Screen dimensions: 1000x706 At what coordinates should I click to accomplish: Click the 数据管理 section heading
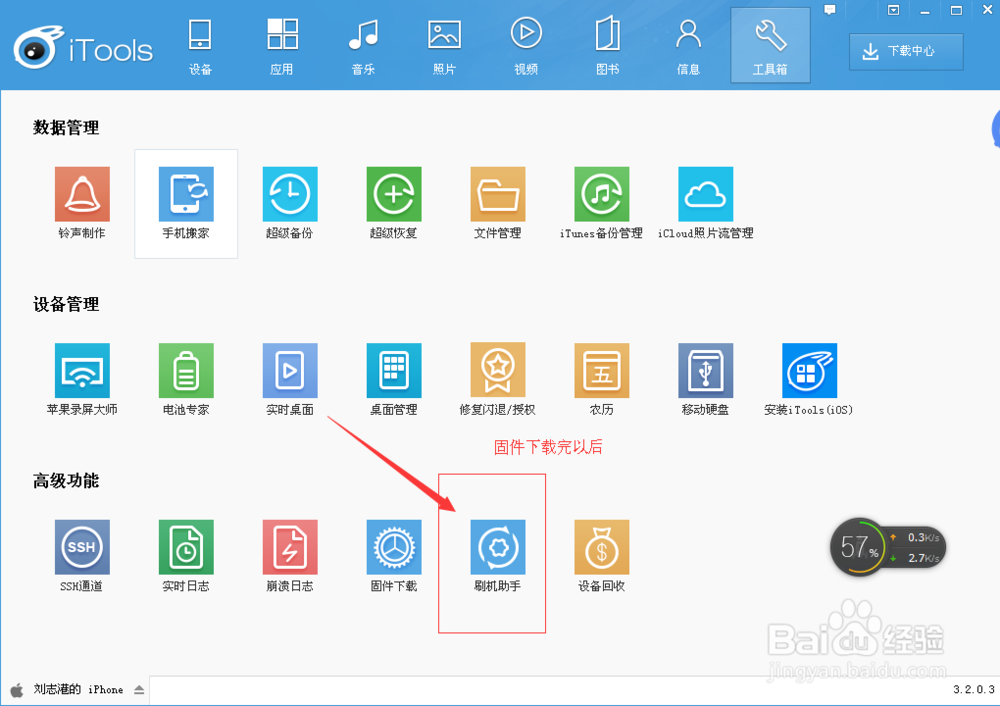(66, 128)
